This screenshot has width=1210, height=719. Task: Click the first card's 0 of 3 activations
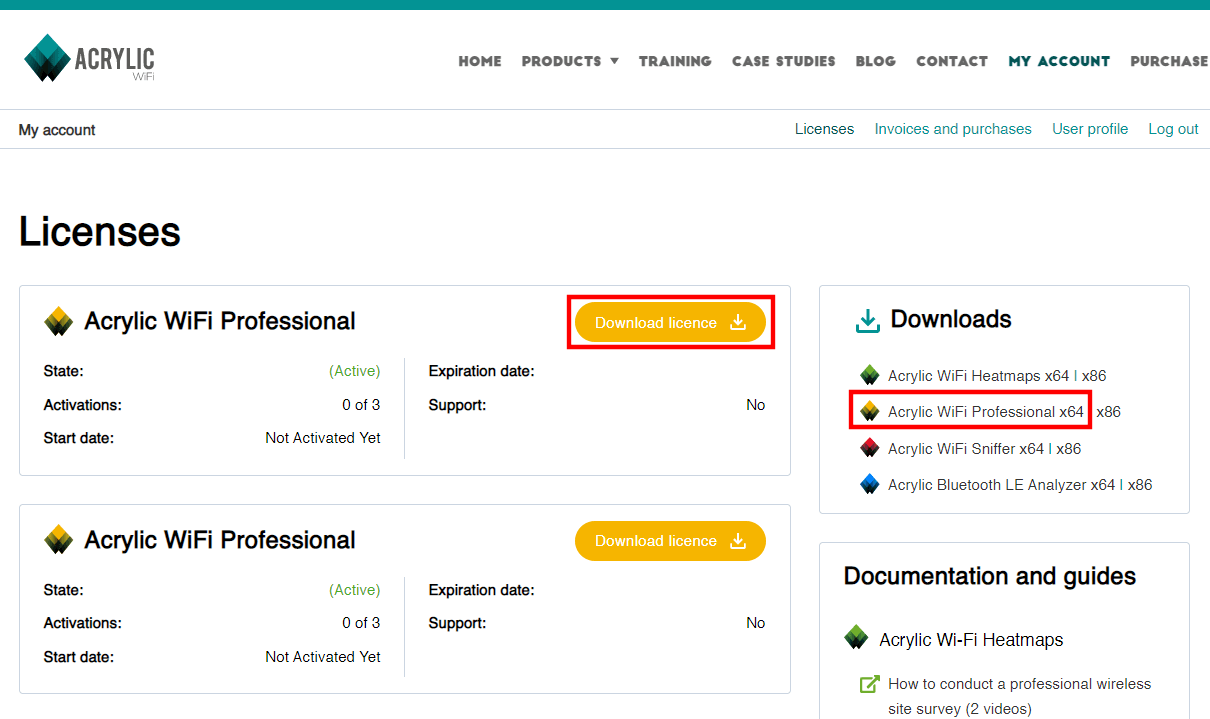(x=361, y=405)
